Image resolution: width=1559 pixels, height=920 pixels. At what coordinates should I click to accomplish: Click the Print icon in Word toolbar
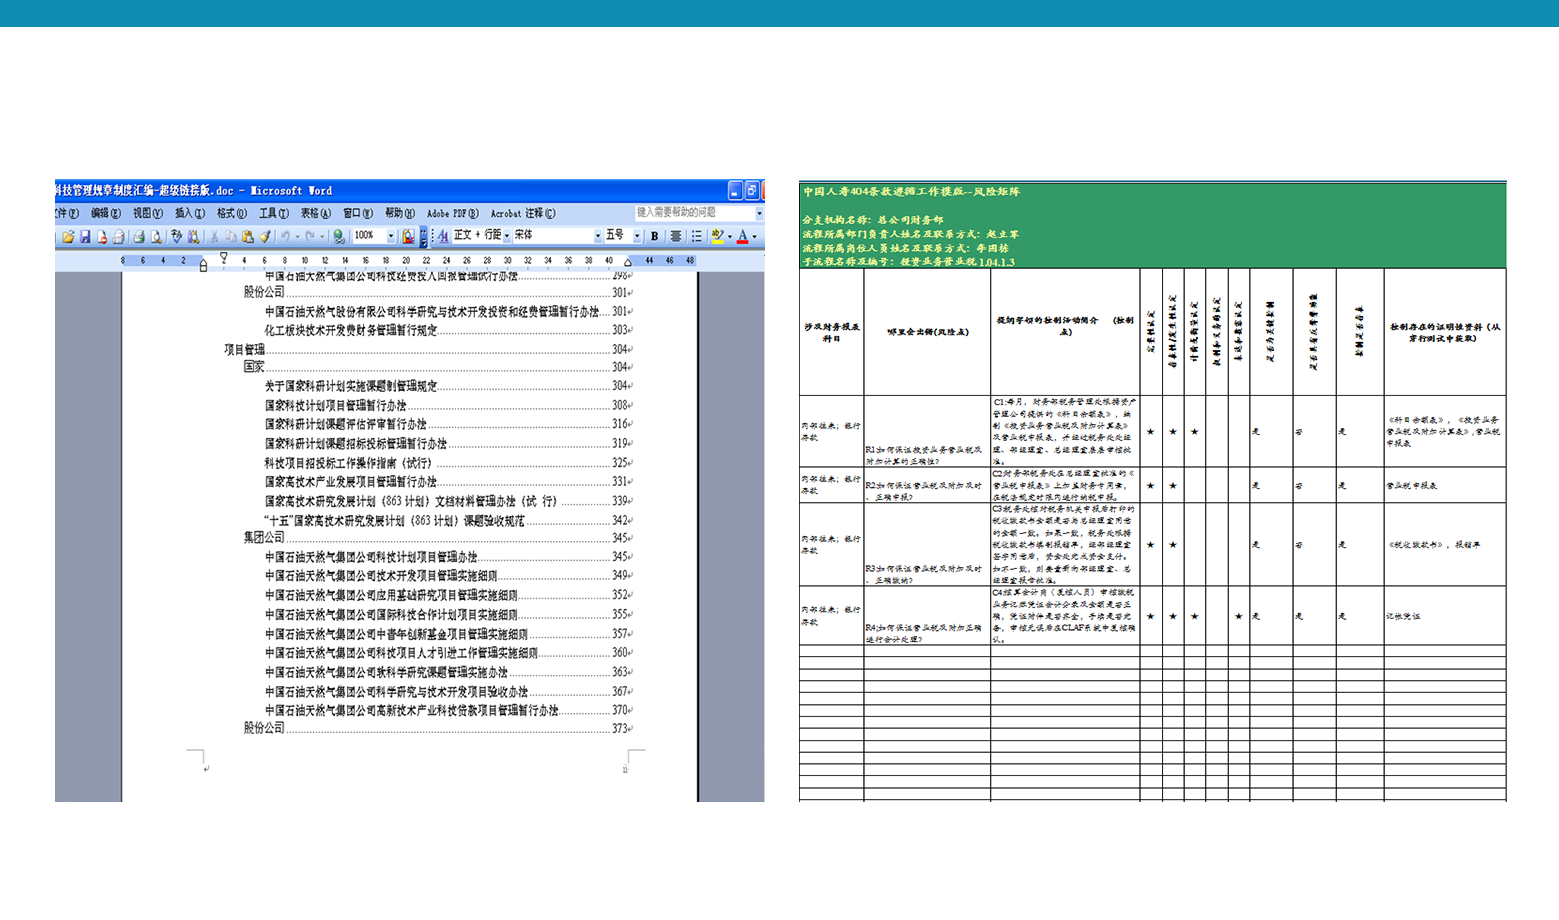(x=139, y=237)
